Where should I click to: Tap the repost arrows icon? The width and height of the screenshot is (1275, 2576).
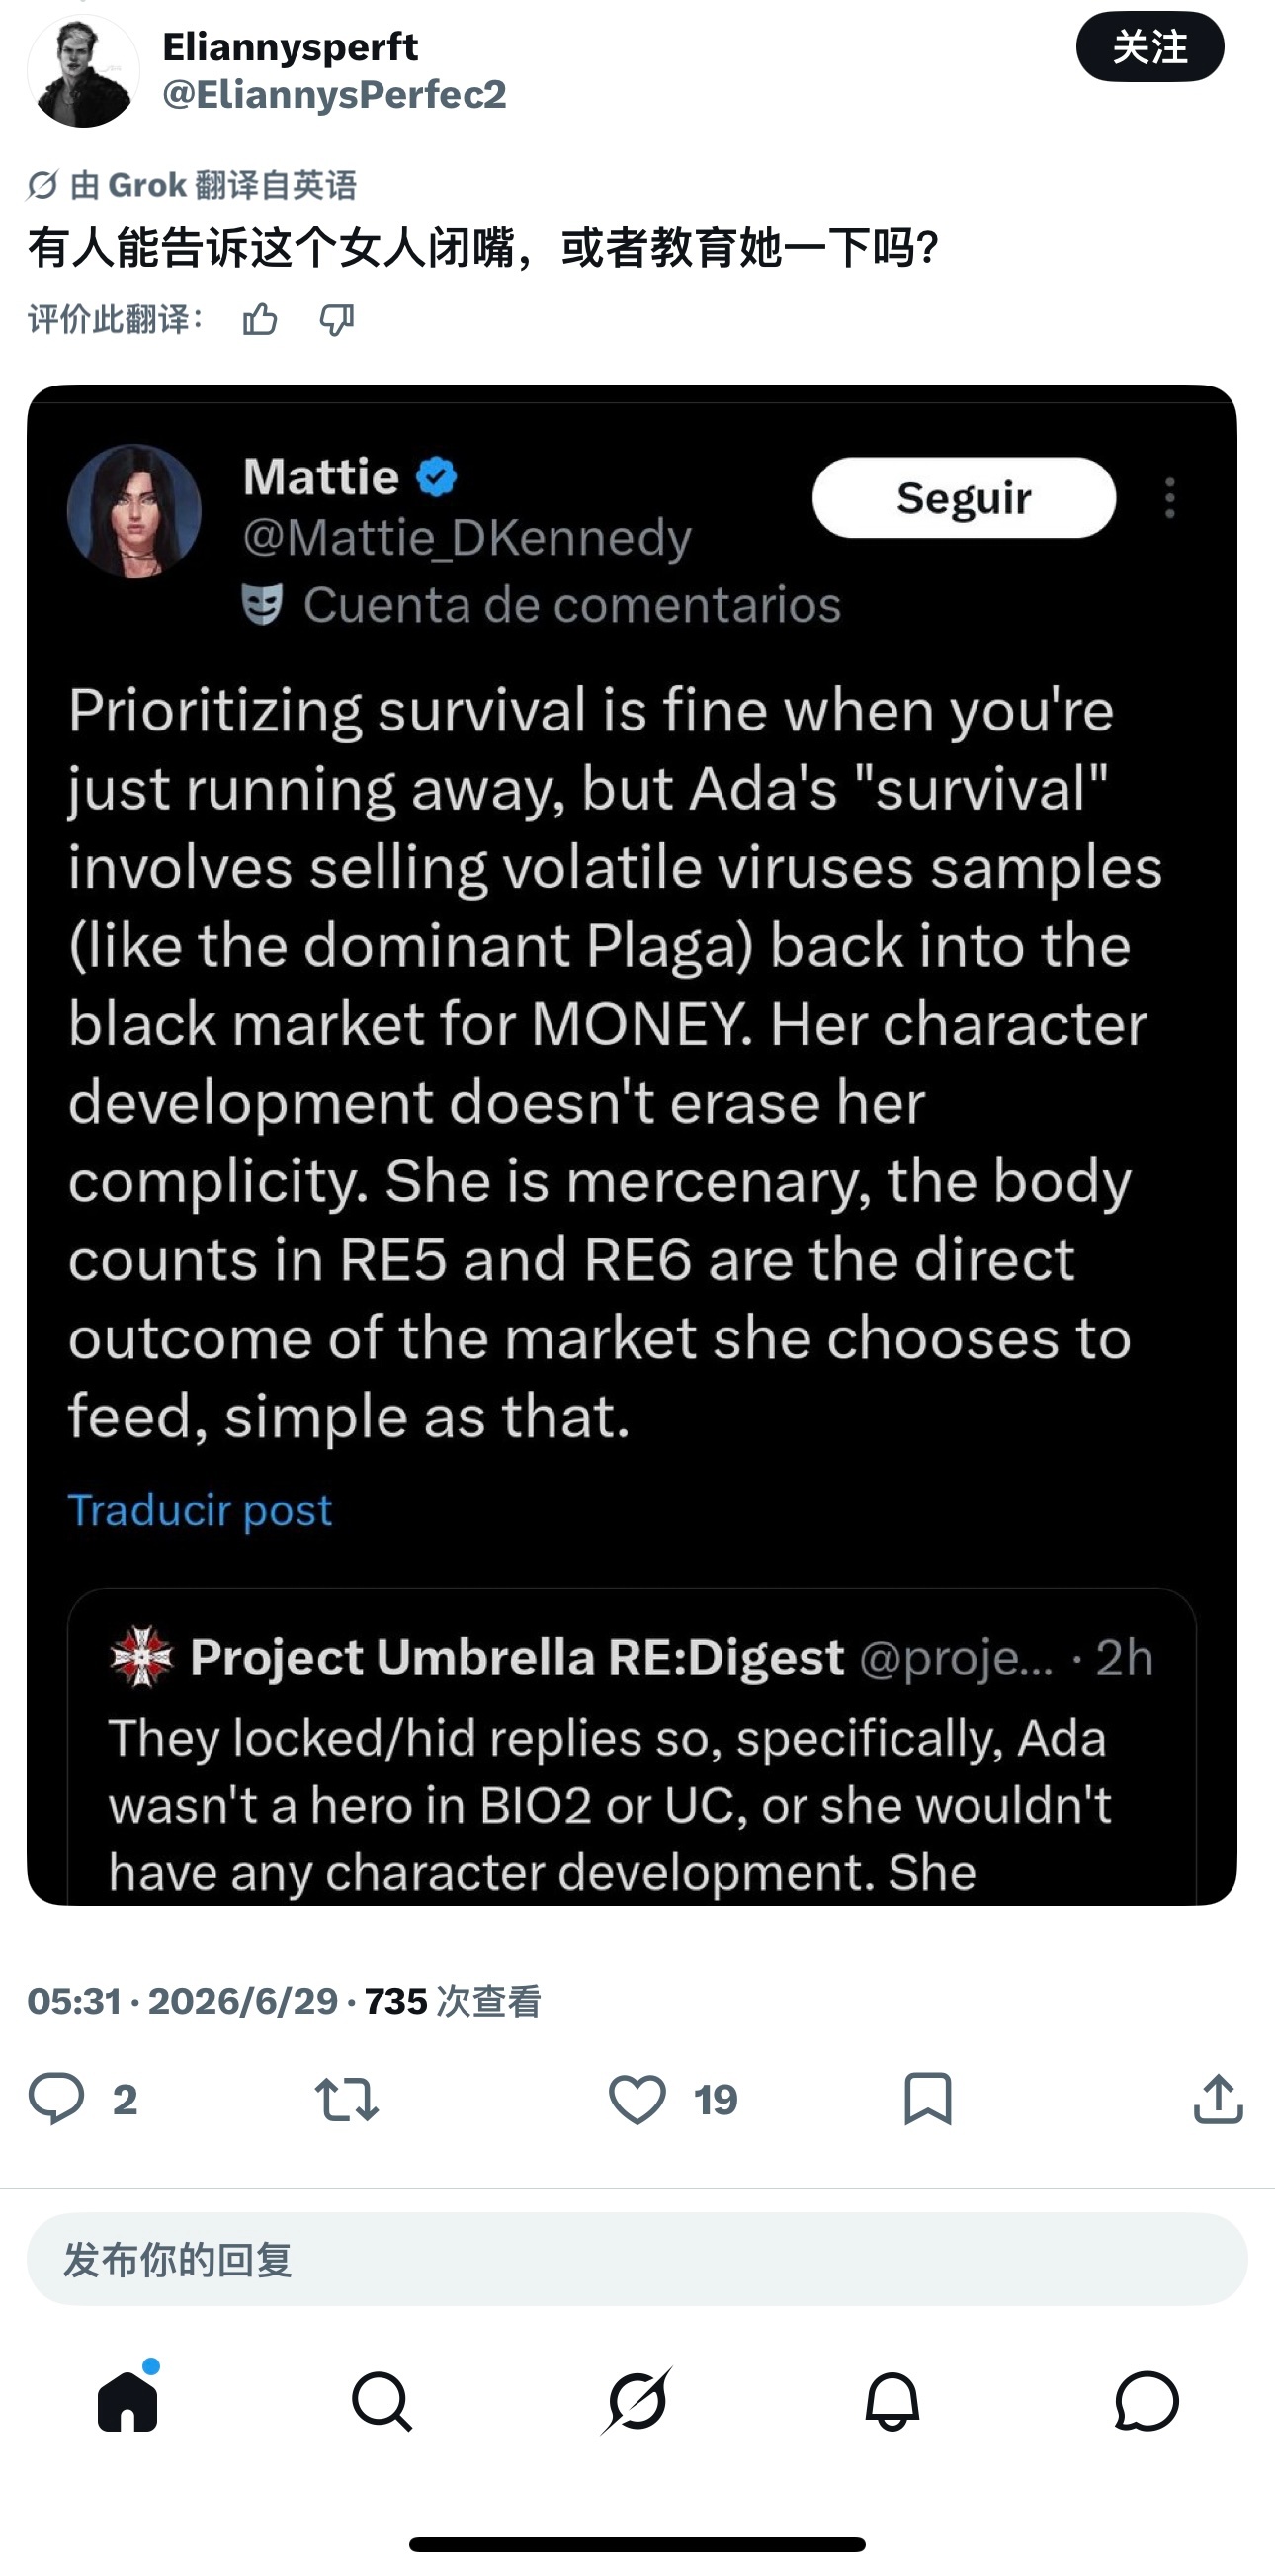tap(346, 2098)
